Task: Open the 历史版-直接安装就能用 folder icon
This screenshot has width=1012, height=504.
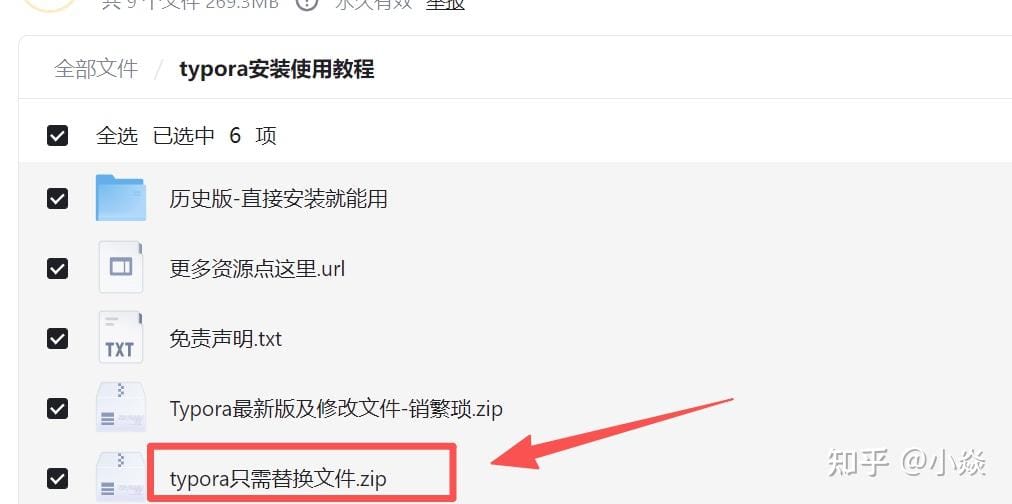Action: [121, 197]
